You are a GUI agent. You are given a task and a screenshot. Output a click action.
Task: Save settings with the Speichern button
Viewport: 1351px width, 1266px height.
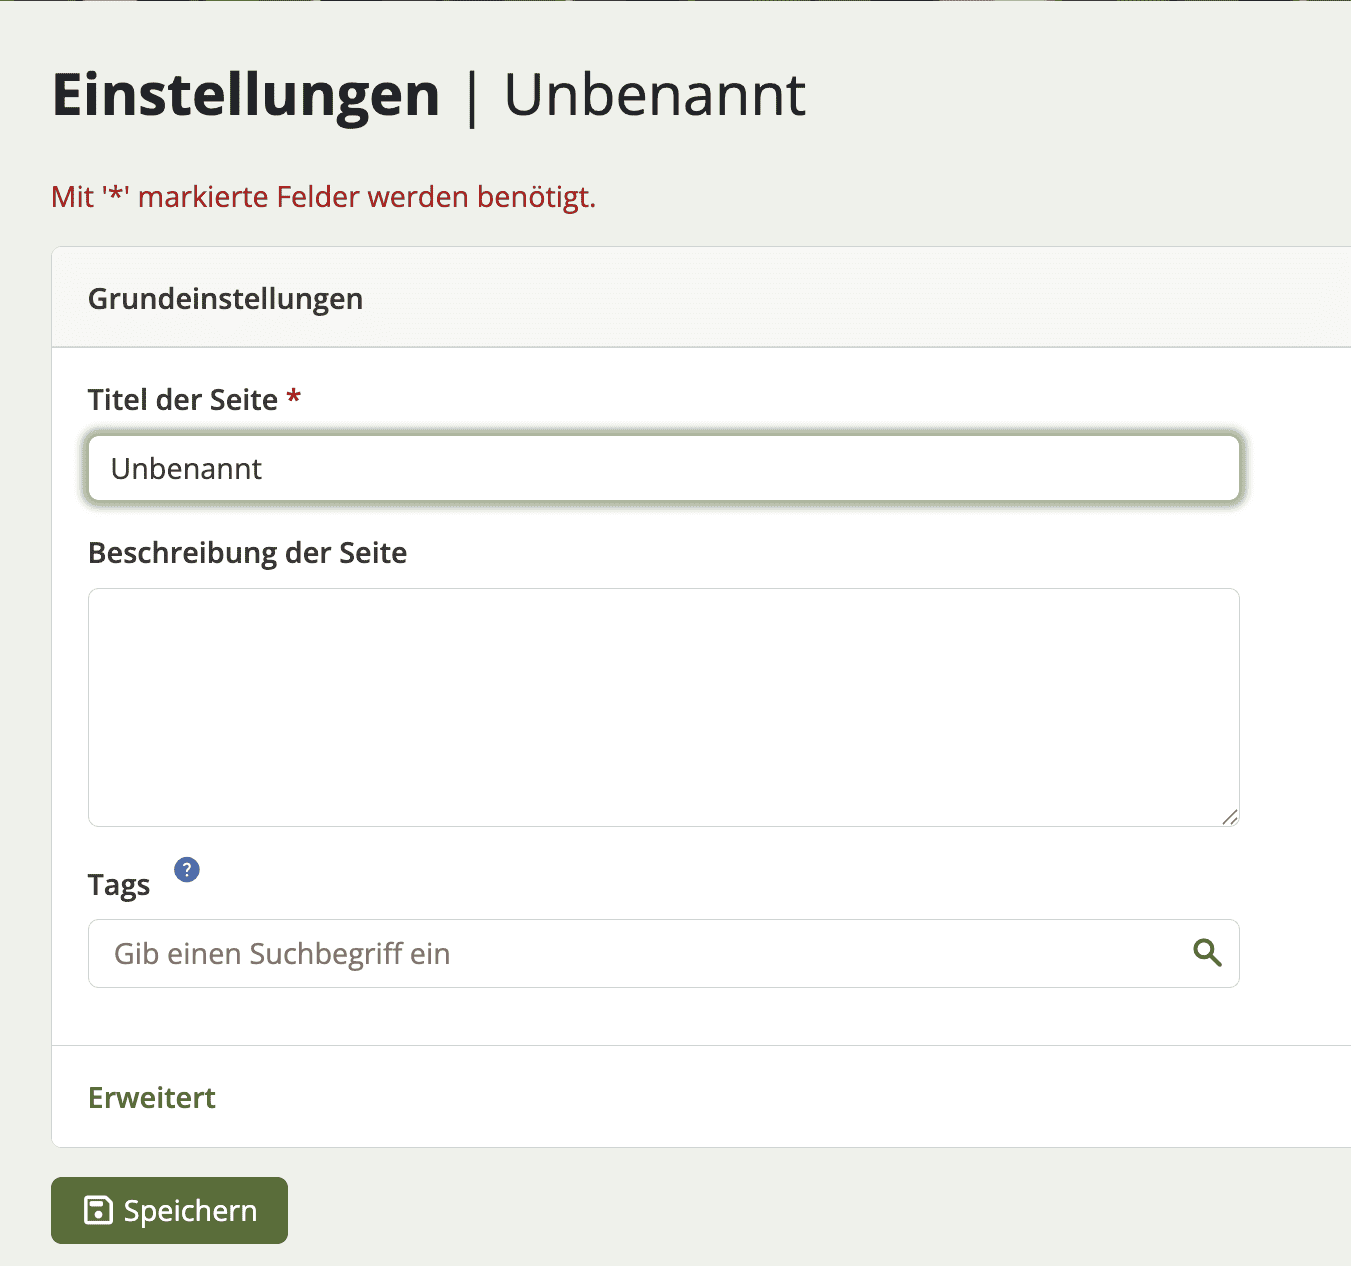(x=169, y=1210)
